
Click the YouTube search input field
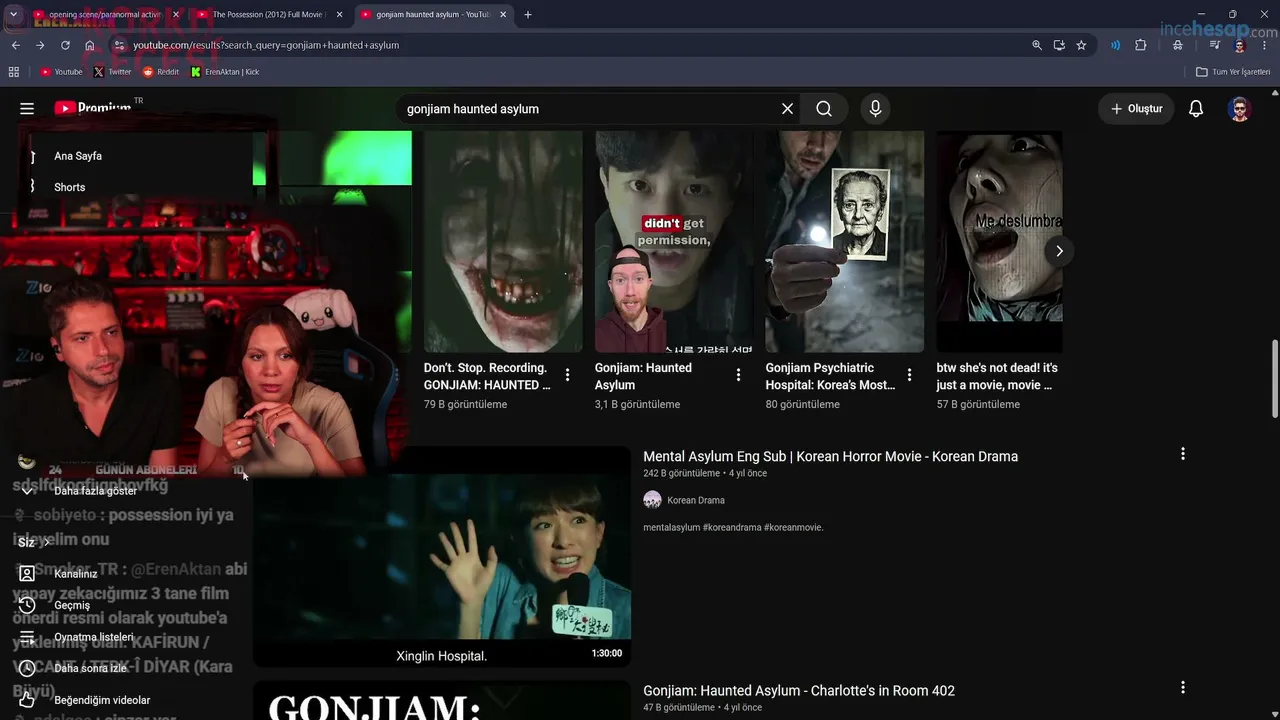pos(588,109)
